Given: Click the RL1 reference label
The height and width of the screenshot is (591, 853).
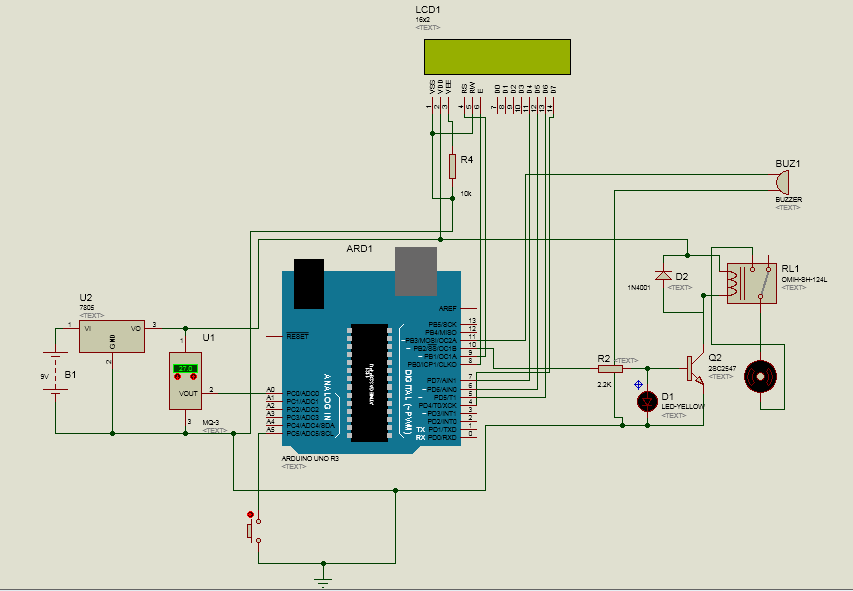Looking at the screenshot, I should [x=790, y=268].
